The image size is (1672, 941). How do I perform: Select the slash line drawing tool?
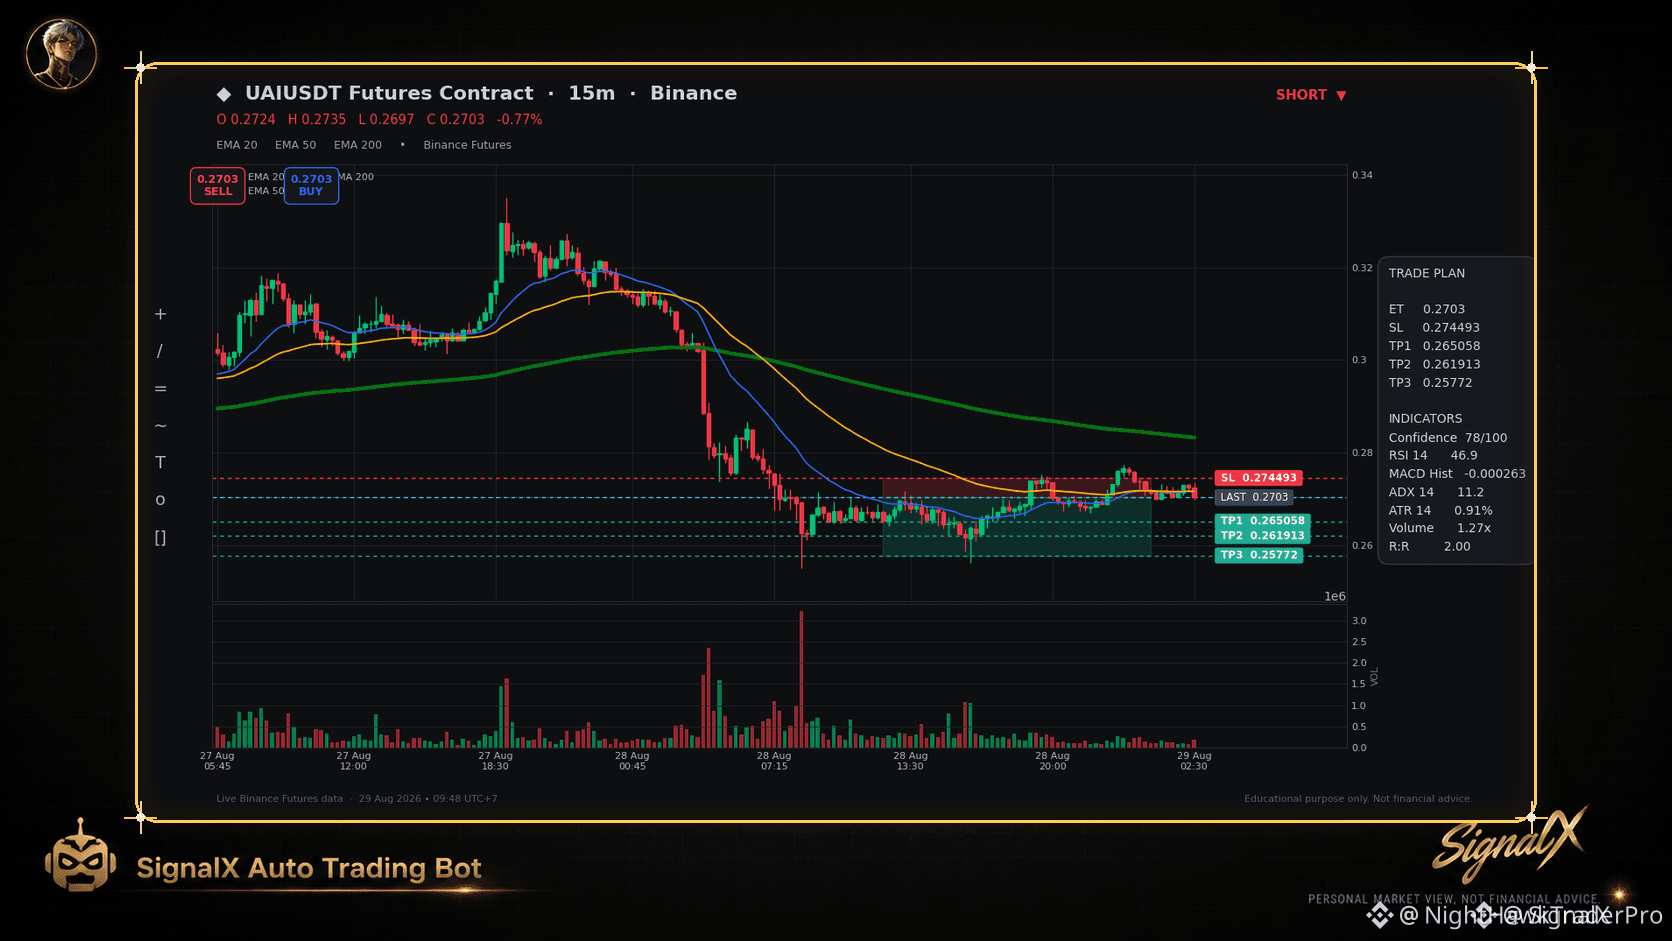point(160,351)
